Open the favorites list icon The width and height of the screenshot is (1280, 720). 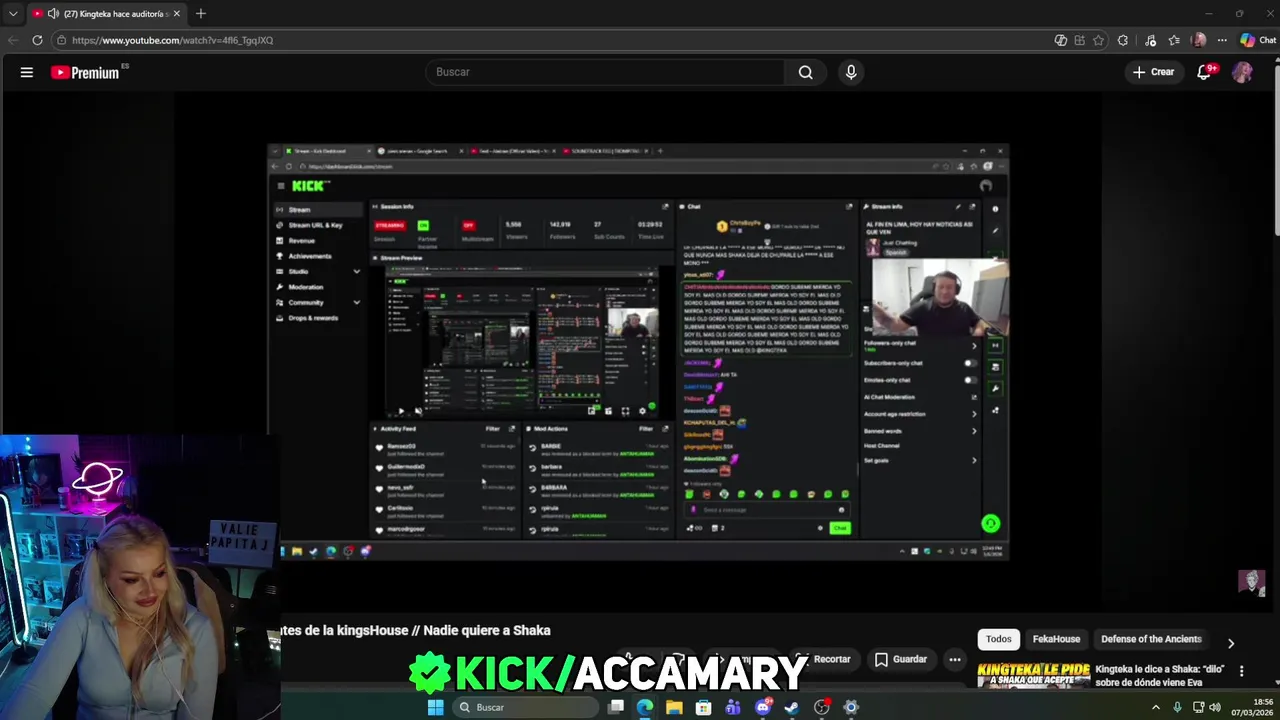pyautogui.click(x=1174, y=40)
